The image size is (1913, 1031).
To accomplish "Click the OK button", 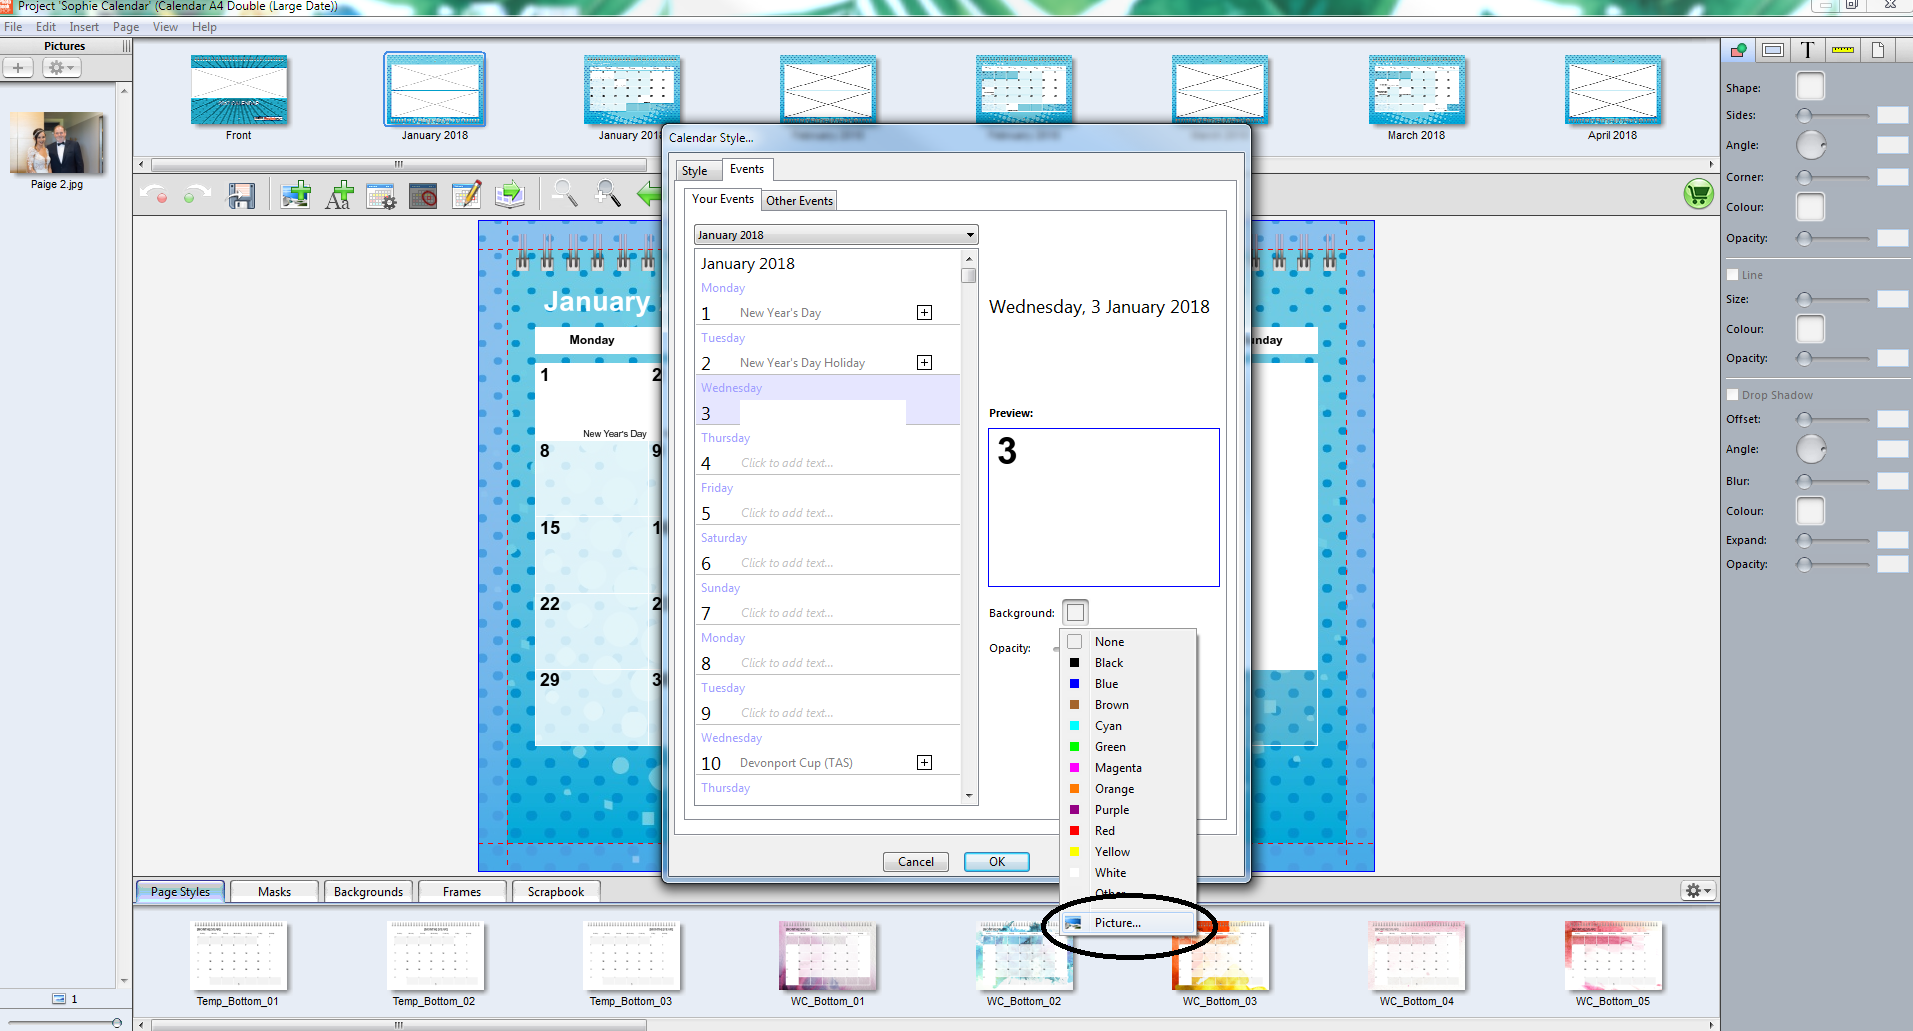I will click(997, 862).
